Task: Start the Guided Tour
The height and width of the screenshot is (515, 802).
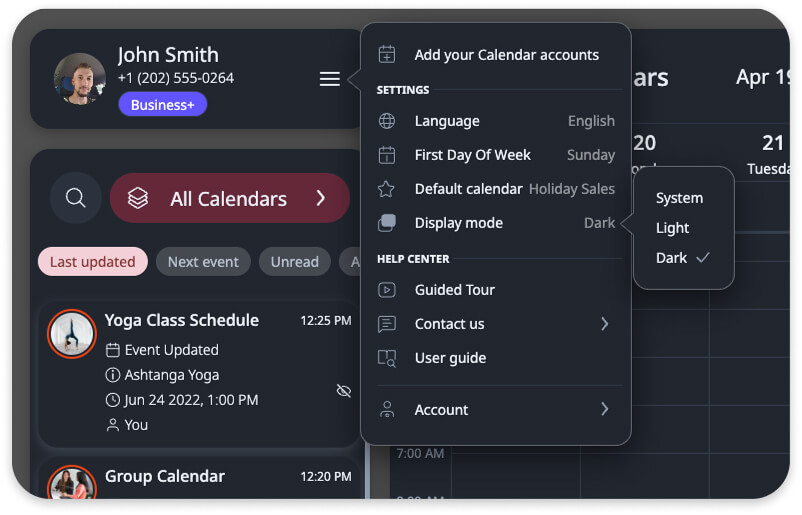Action: [x=496, y=290]
